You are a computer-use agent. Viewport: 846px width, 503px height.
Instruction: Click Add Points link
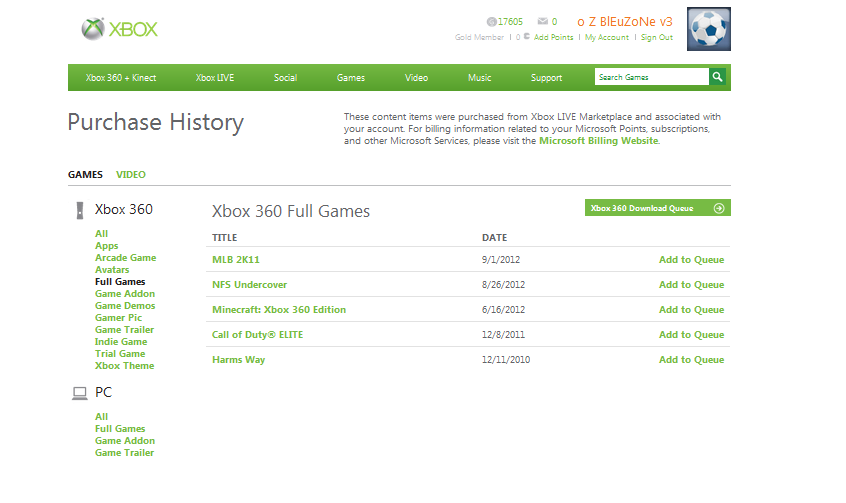[x=554, y=37]
